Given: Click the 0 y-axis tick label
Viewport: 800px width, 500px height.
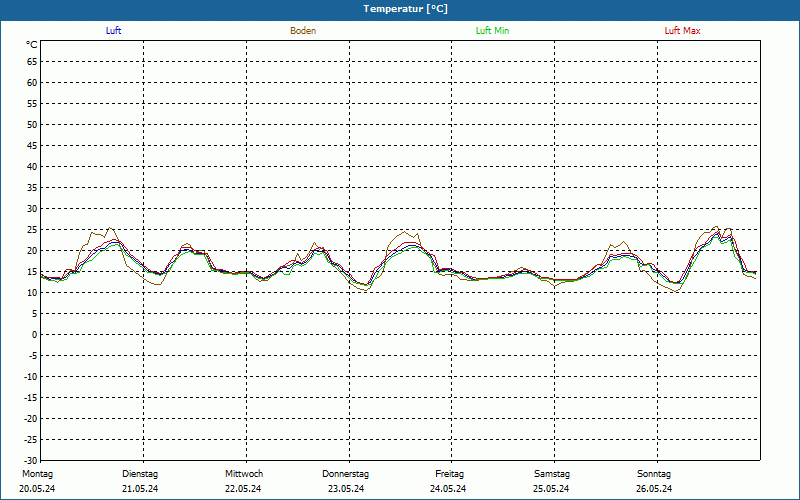Looking at the screenshot, I should (x=35, y=335).
